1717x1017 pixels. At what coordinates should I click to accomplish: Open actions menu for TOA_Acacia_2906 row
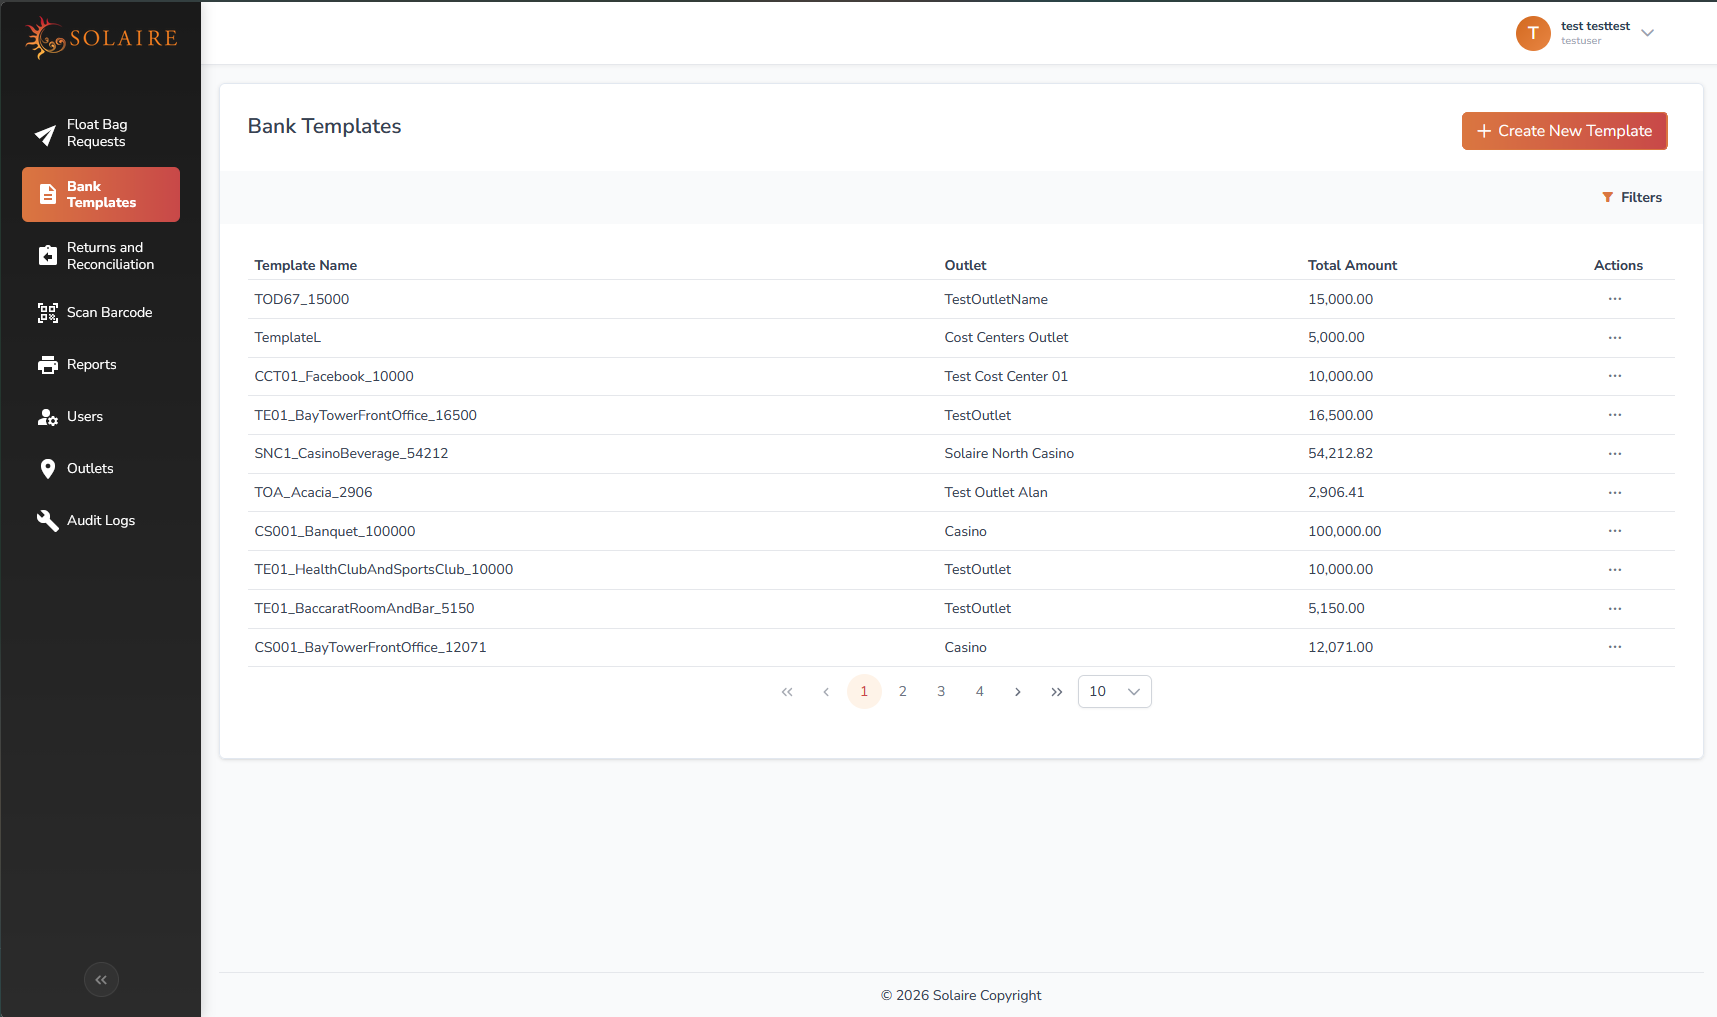1614,493
